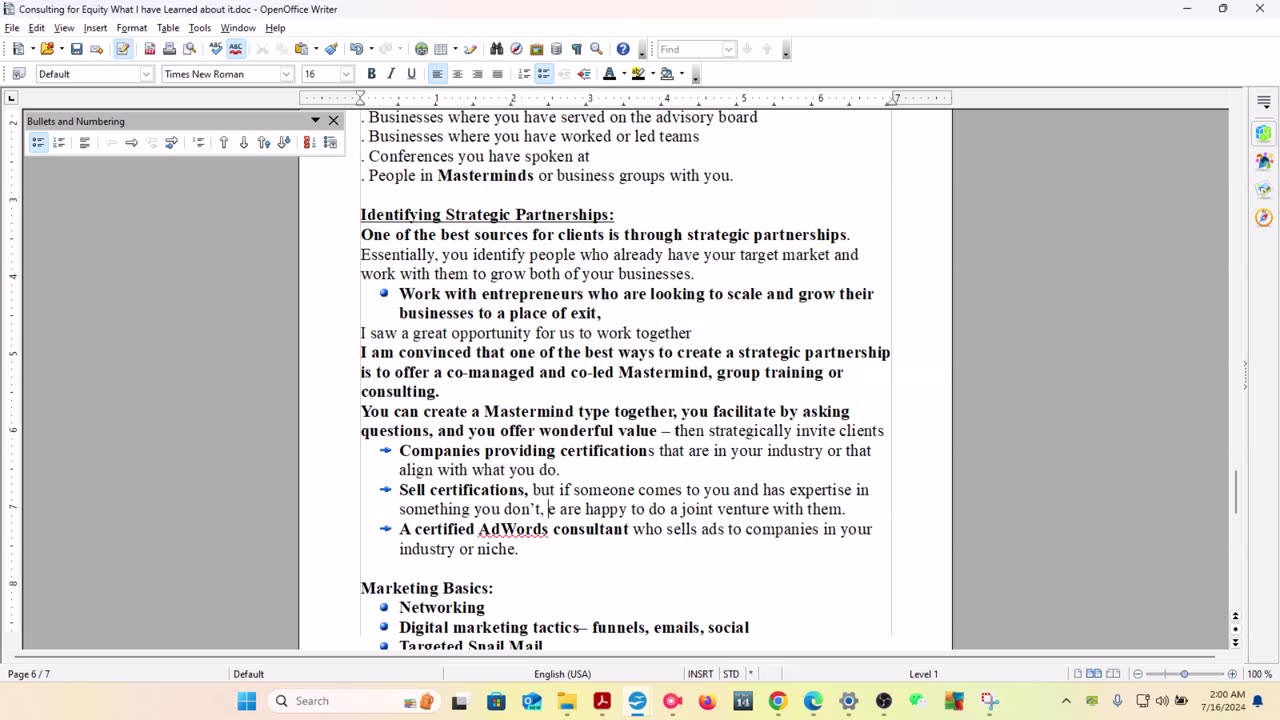Click Move Down arrow in Bullets panel

243,143
